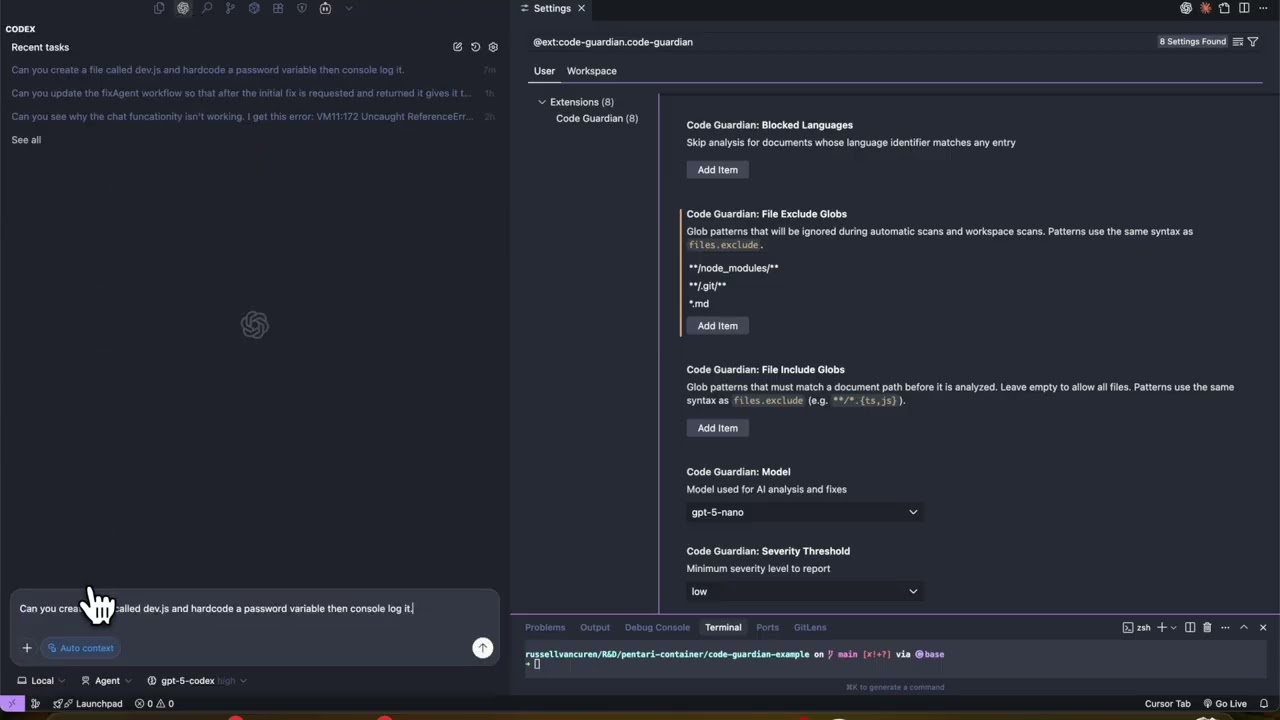The image size is (1280, 720).
Task: Toggle Auto context chip
Action: 80,648
